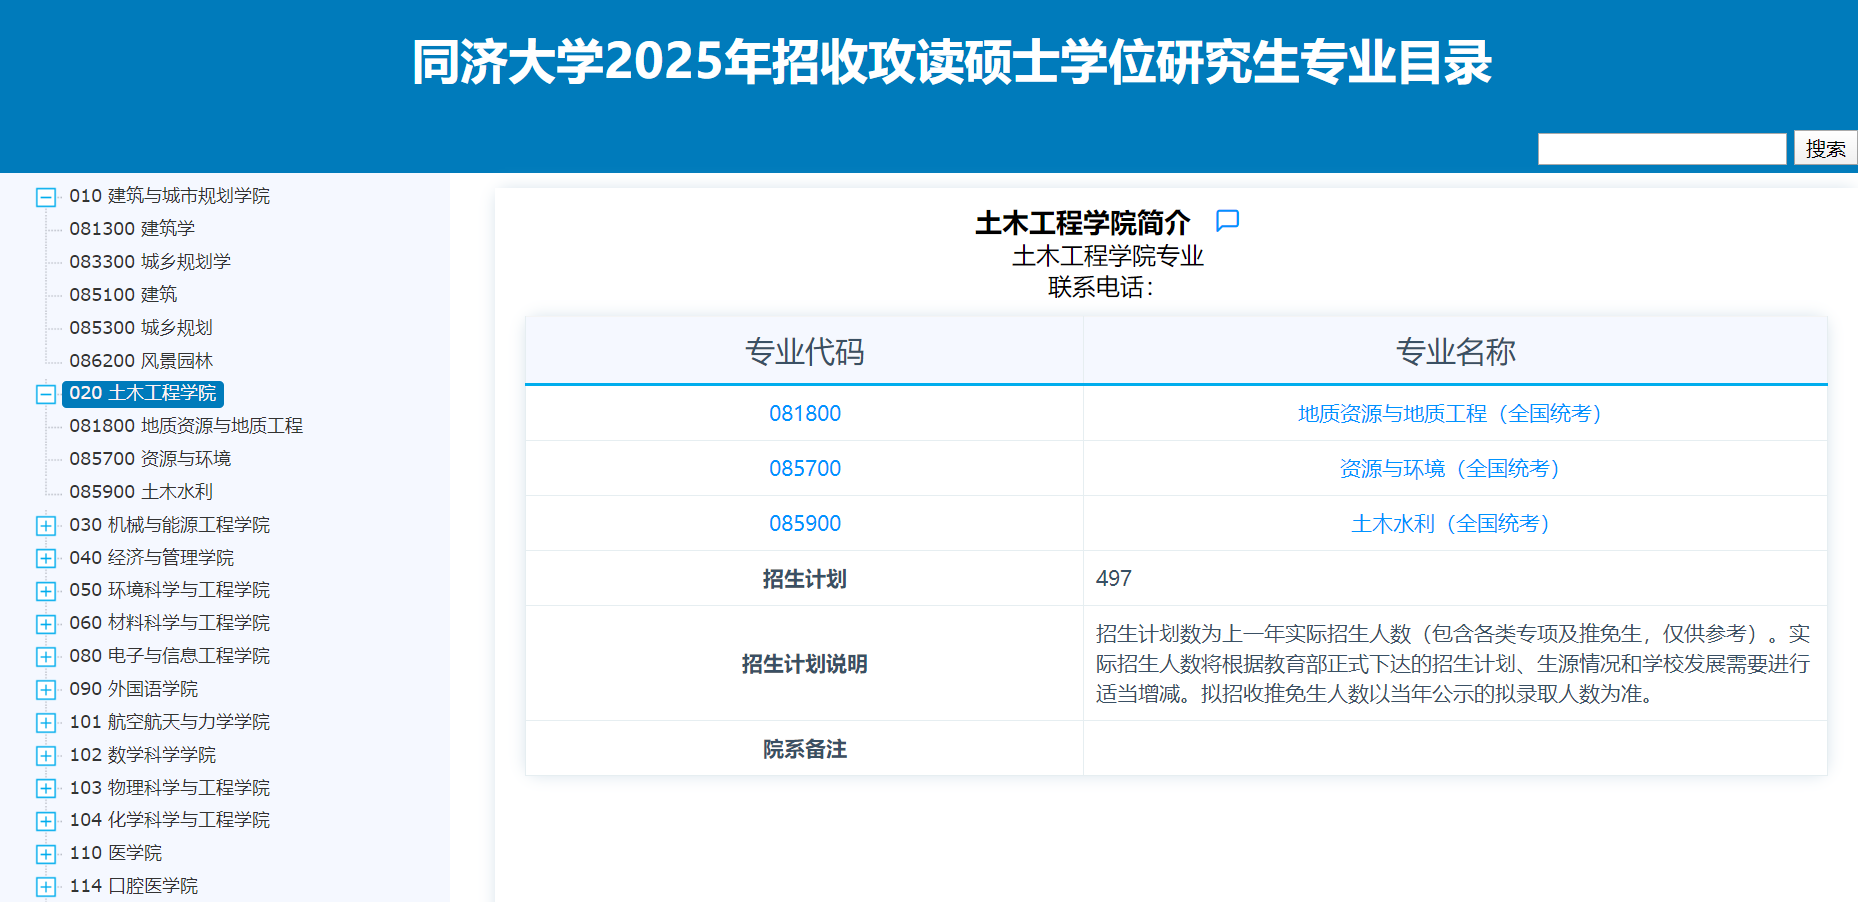Open major code link 081800 in table
This screenshot has width=1858, height=902.
pyautogui.click(x=805, y=413)
